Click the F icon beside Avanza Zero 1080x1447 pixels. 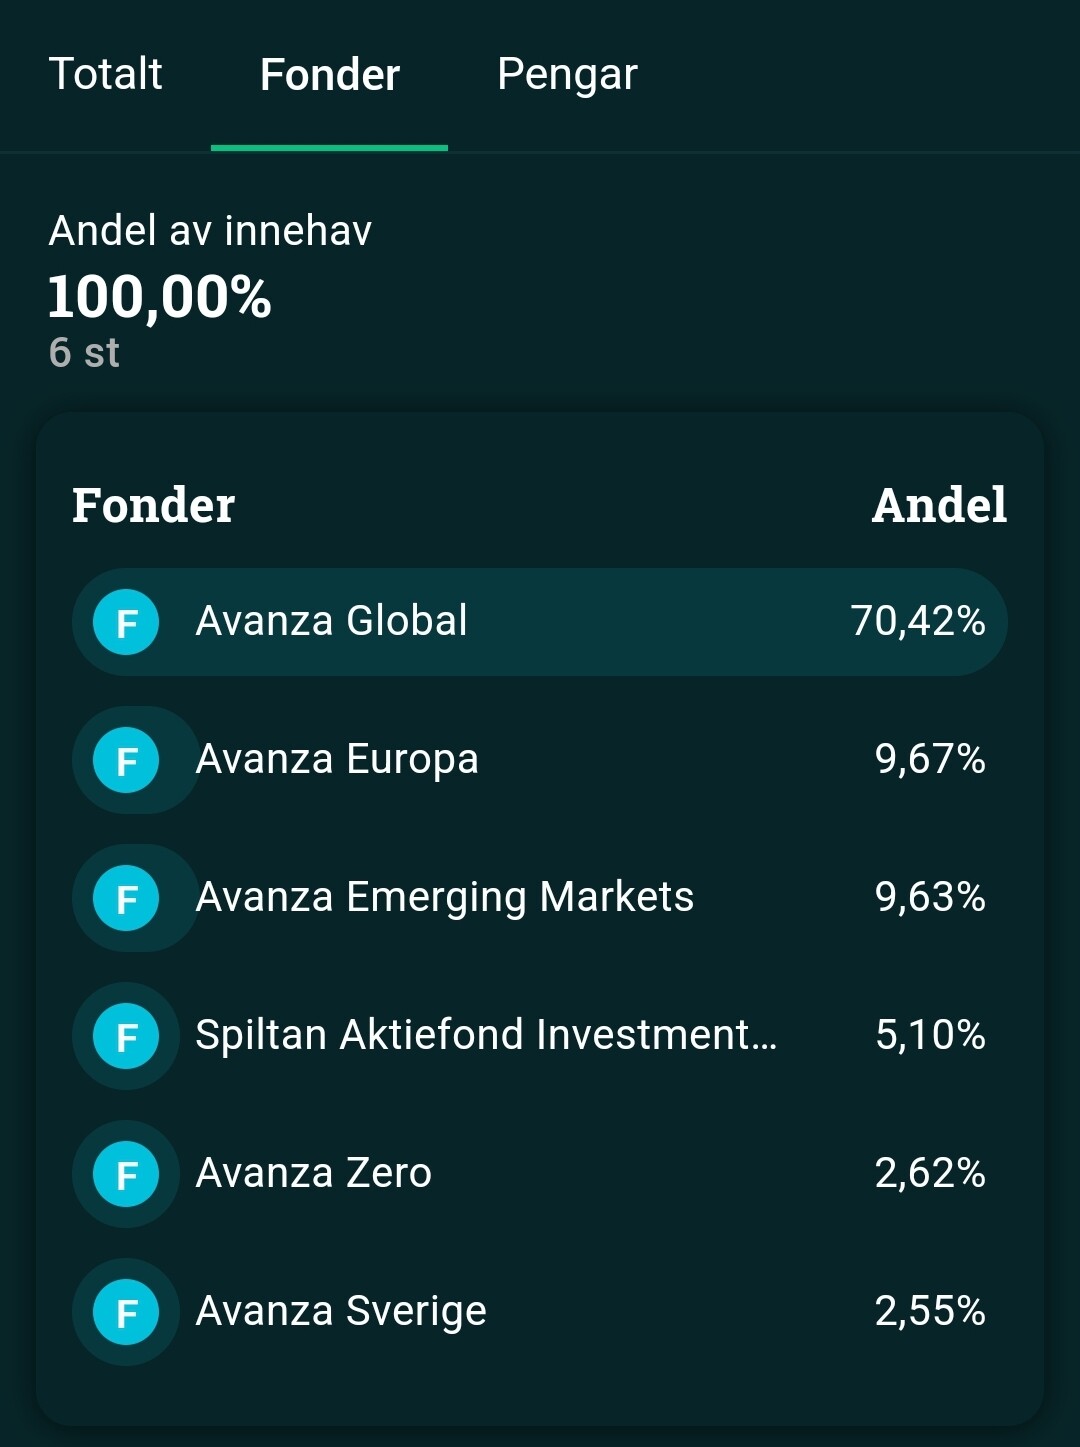coord(126,1174)
